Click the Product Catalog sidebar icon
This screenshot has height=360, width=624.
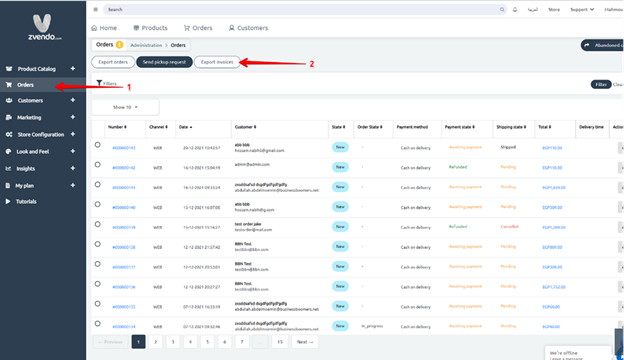[x=9, y=69]
